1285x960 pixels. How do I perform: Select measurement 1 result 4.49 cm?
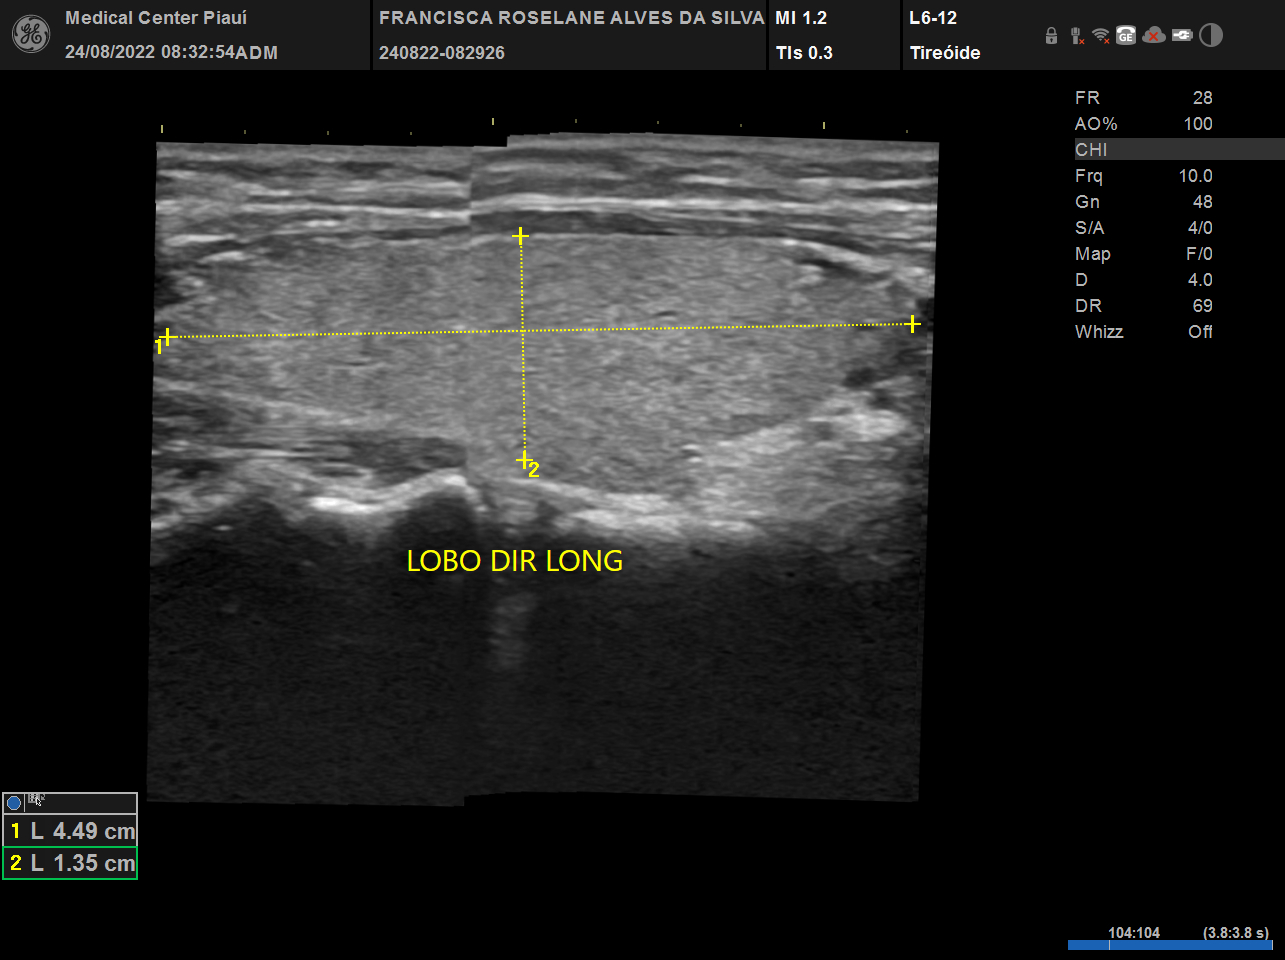point(71,831)
